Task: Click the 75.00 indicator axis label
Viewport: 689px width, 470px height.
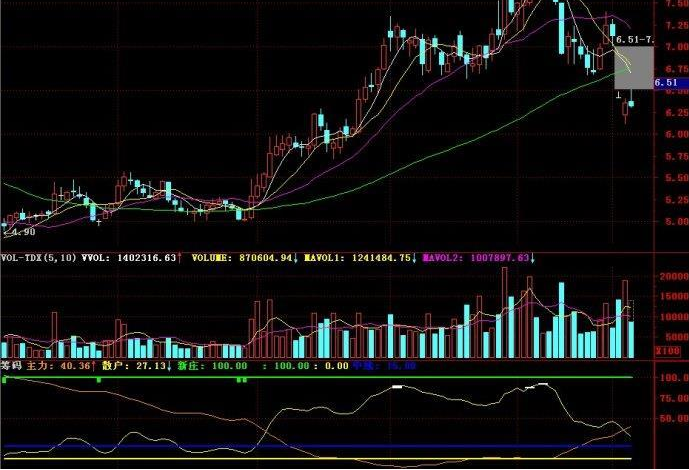Action: click(674, 398)
